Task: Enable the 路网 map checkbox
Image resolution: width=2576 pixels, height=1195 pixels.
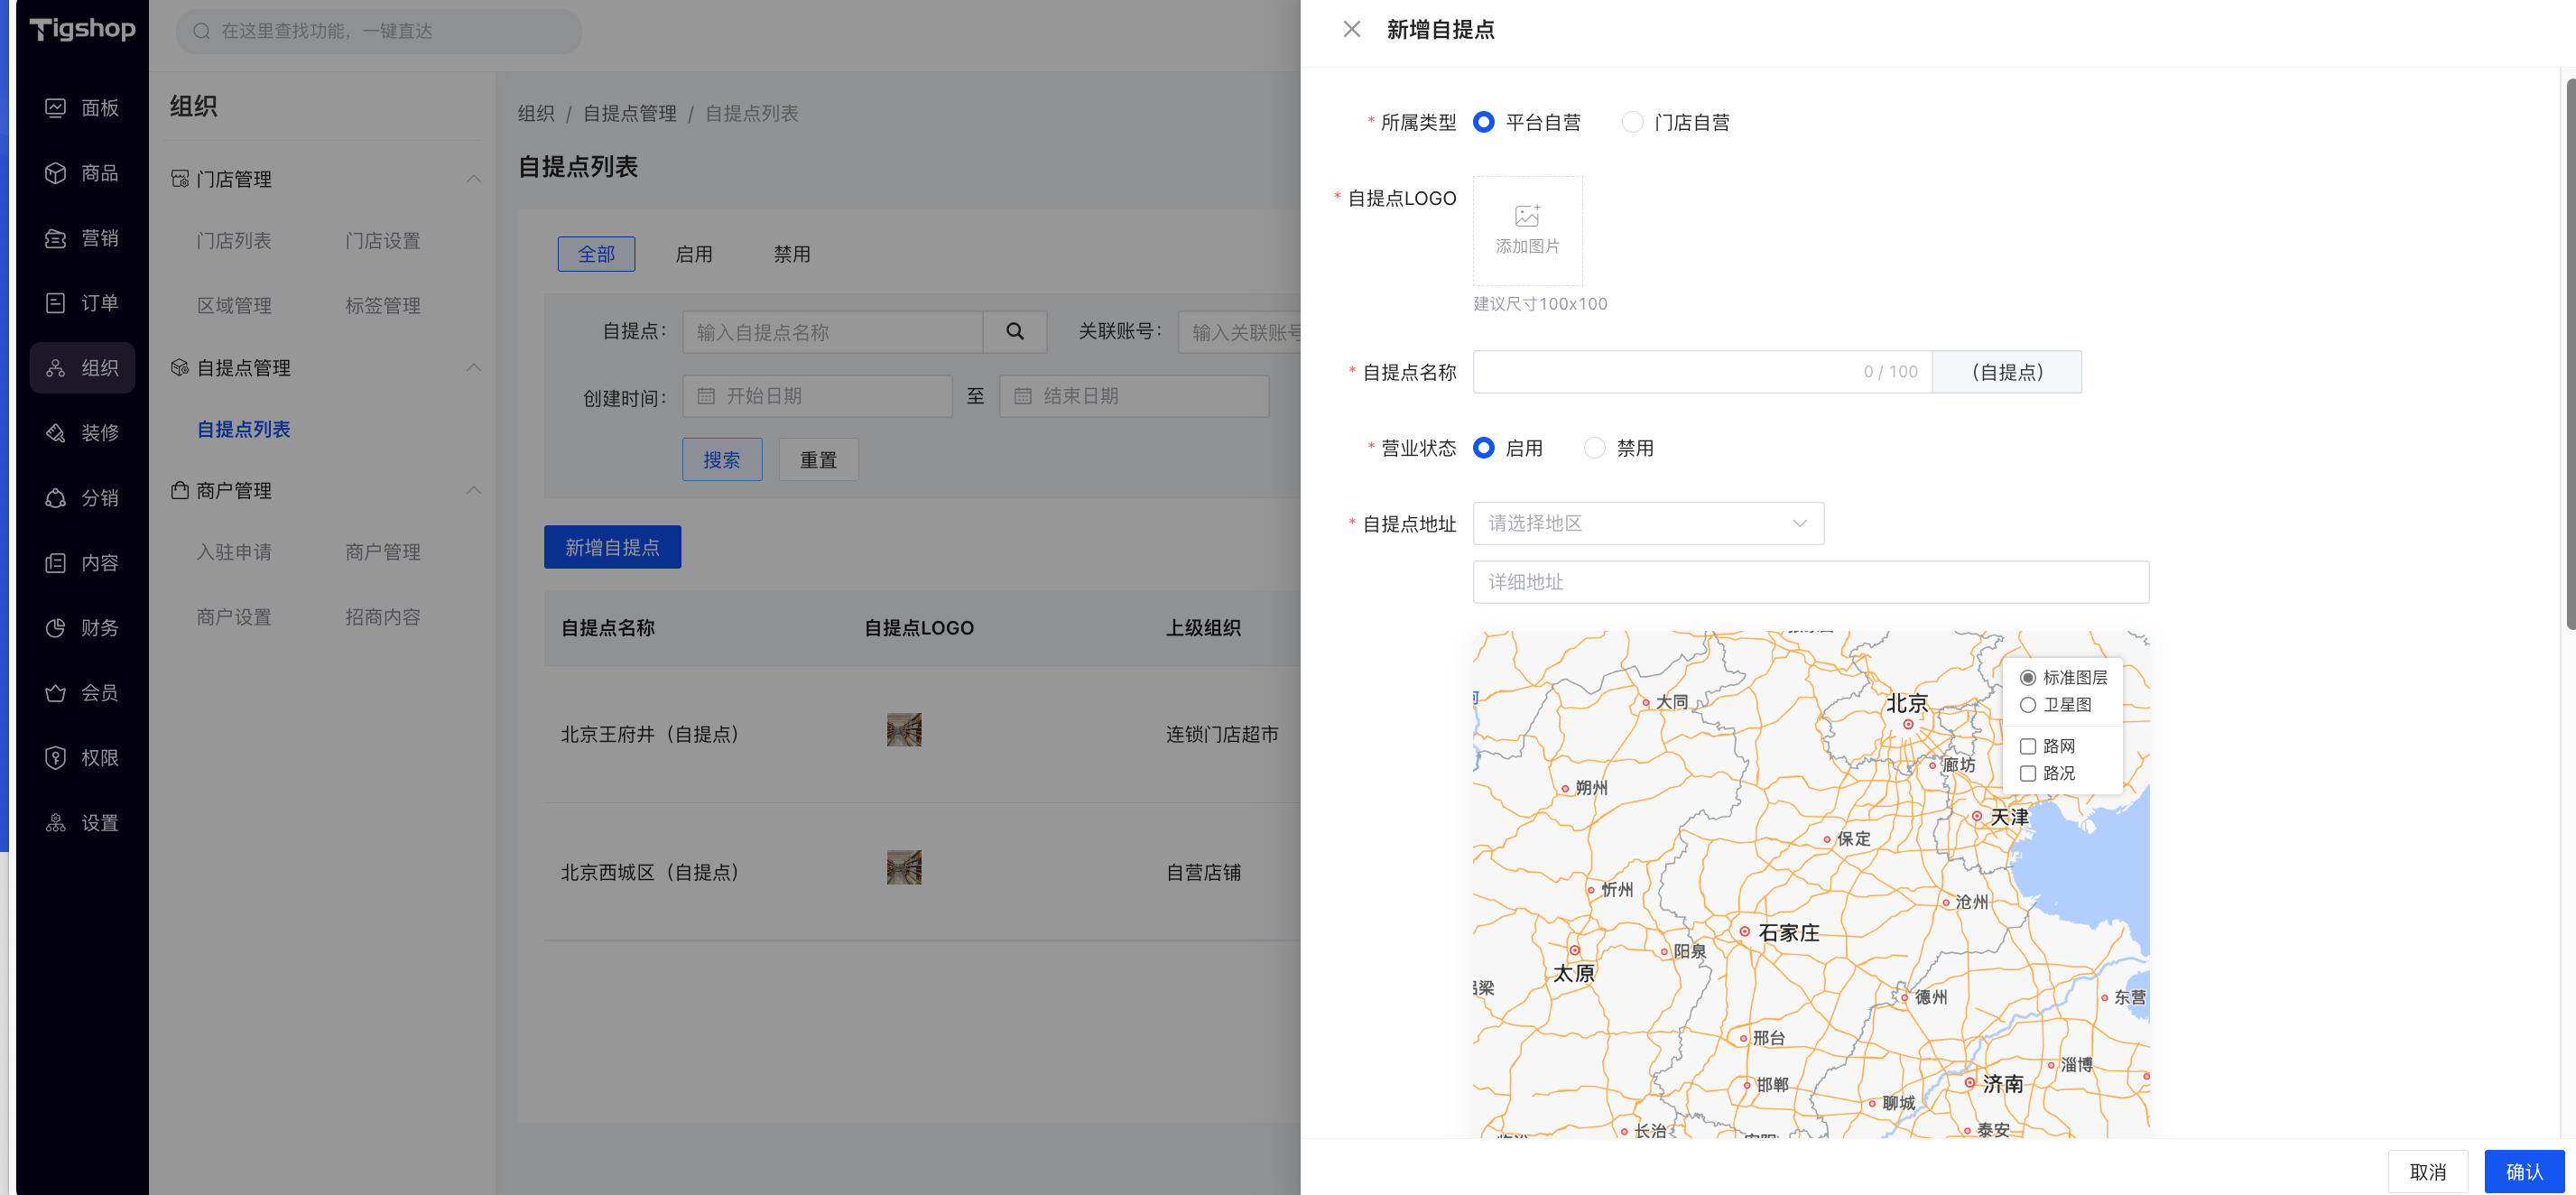Action: point(2027,746)
